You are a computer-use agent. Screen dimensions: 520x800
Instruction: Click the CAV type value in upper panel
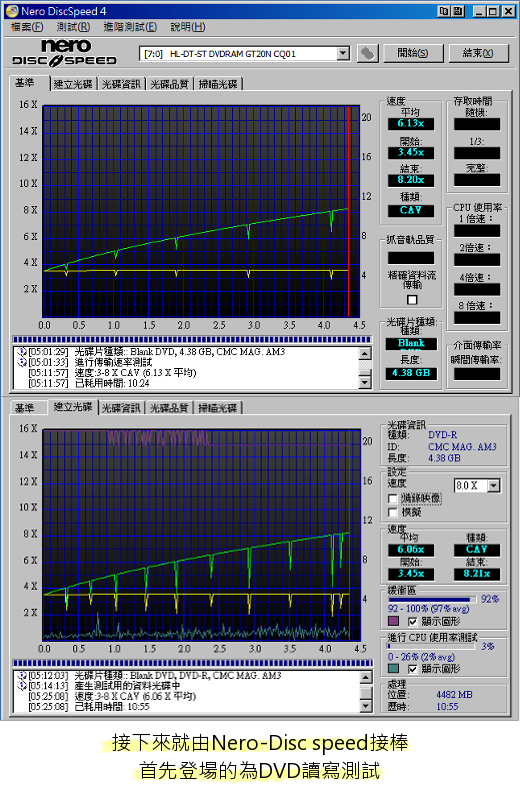(411, 210)
